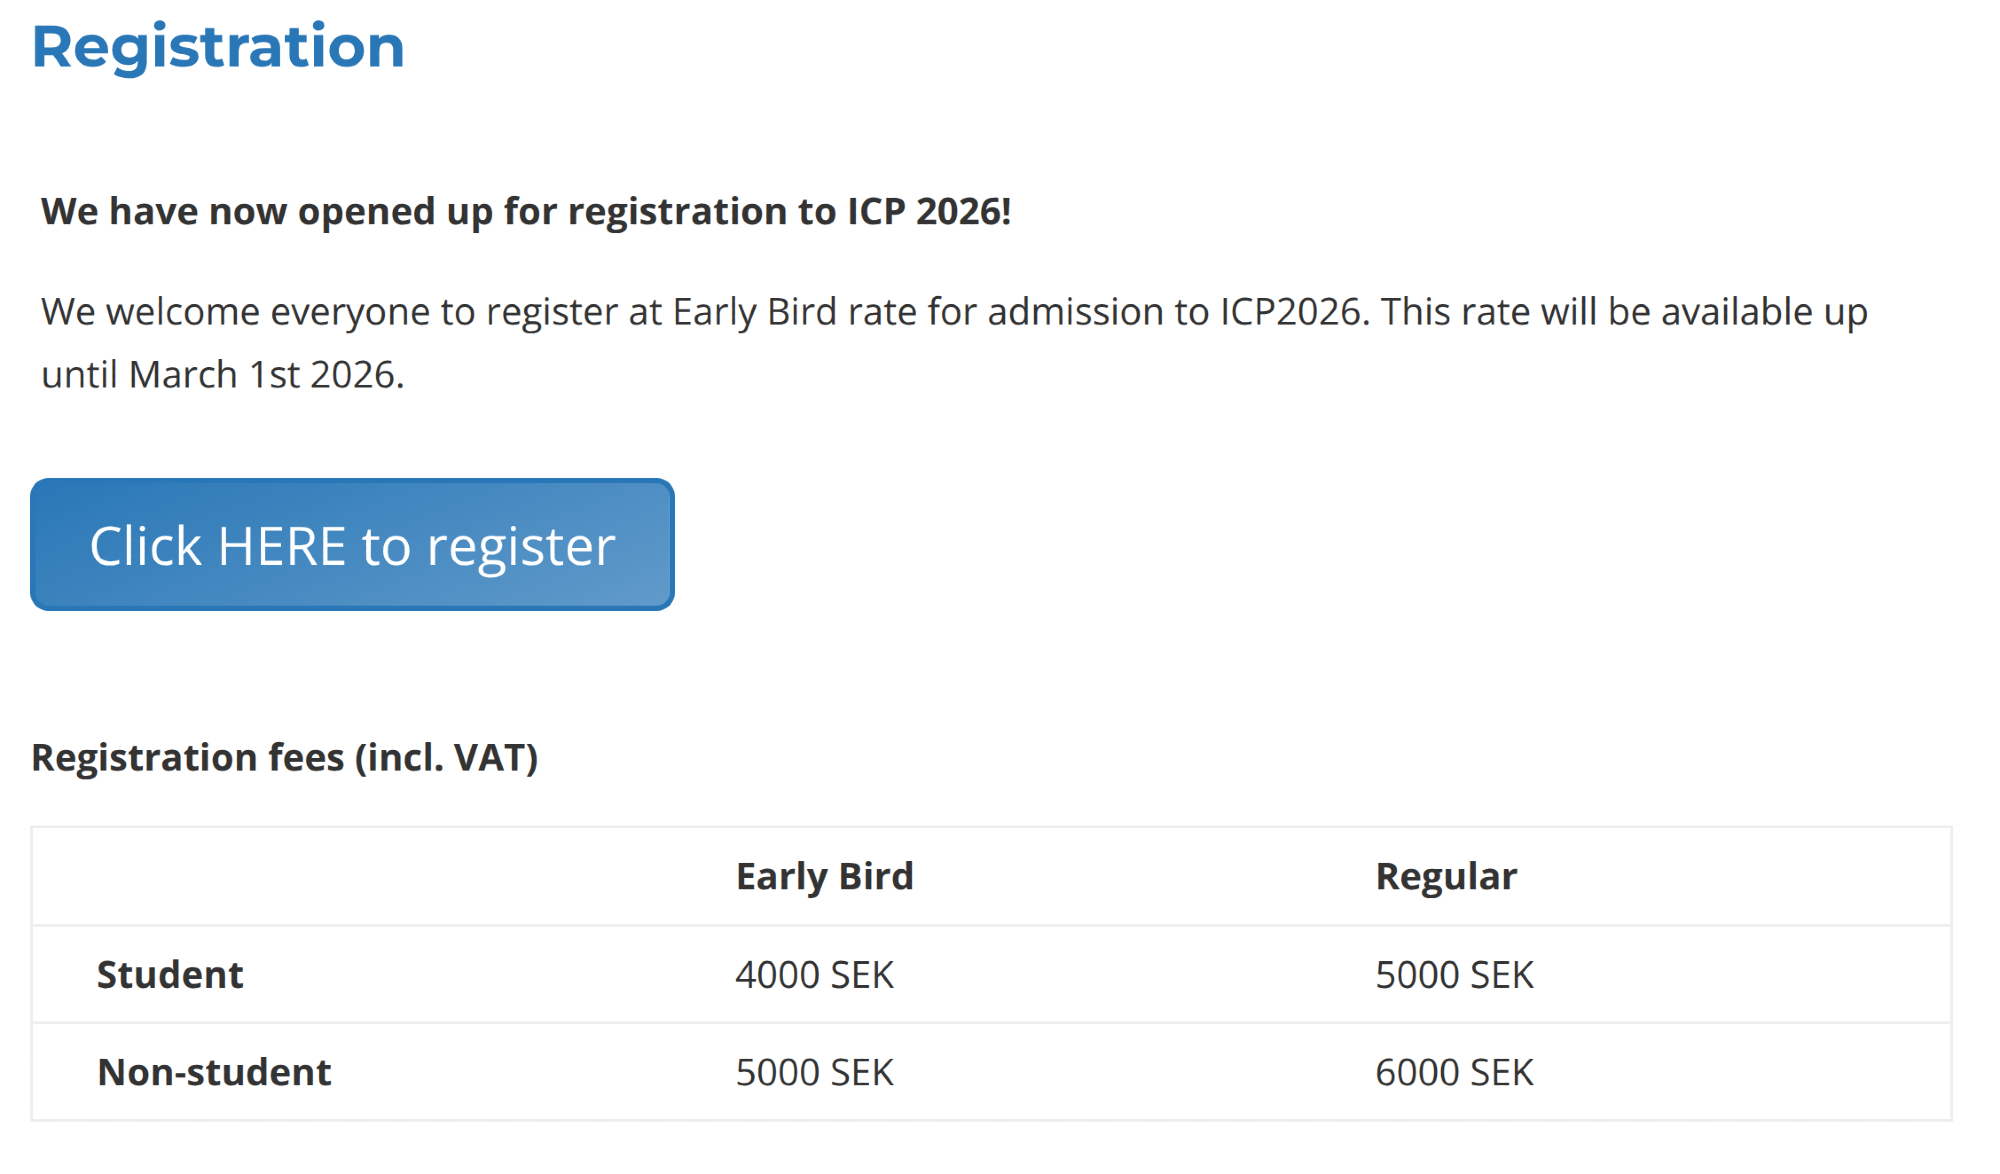This screenshot has height=1174, width=2000.
Task: Click the 'Registration fees (incl. VAT)' heading
Action: [x=285, y=758]
